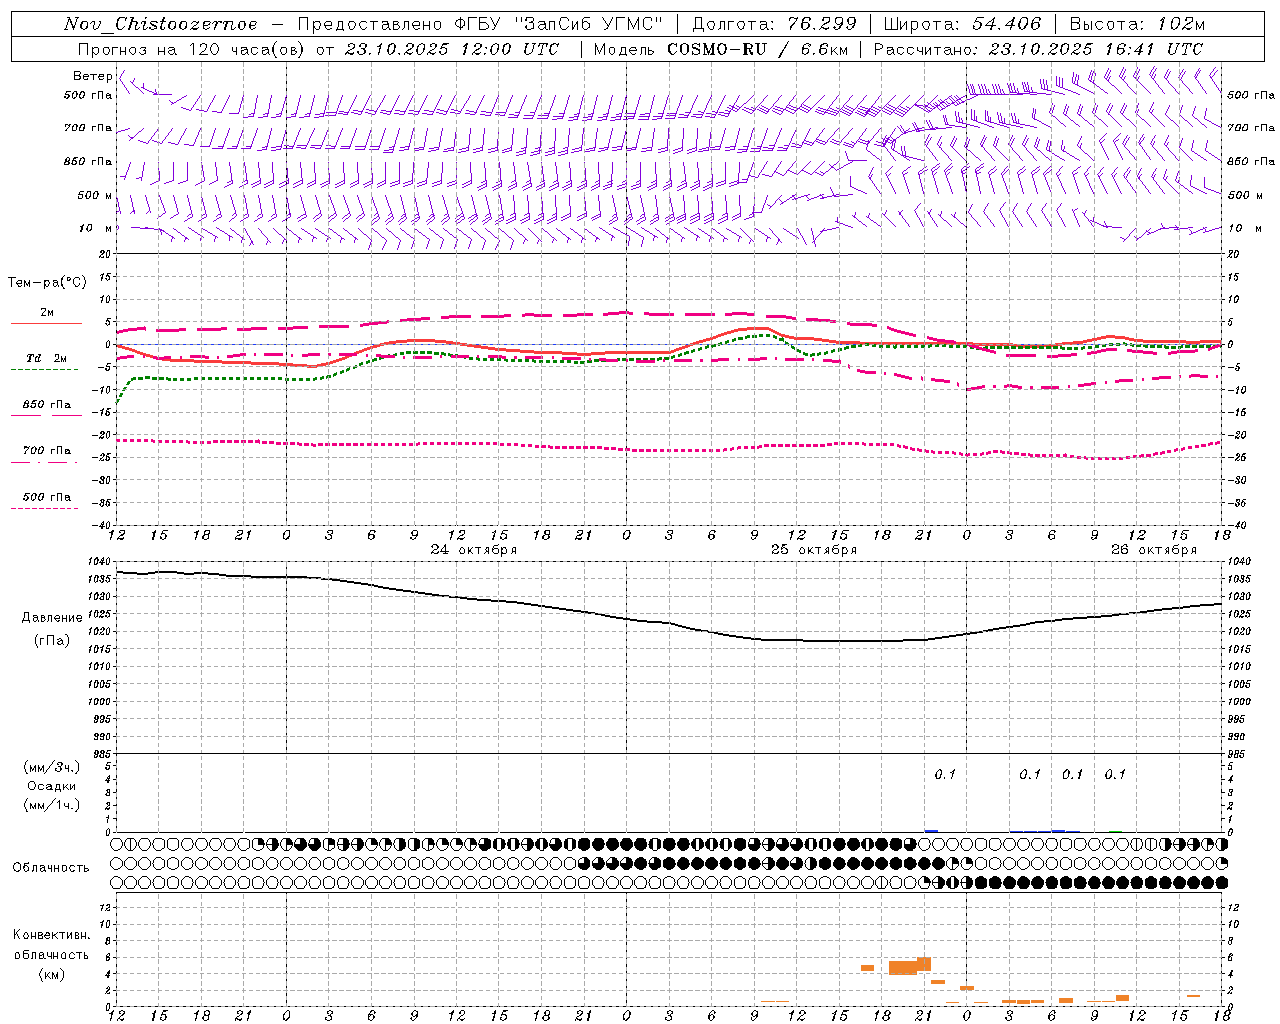Click the 700 гПа temperature legend entry
Viewport: 1280px width, 1024px height.
coord(47,451)
